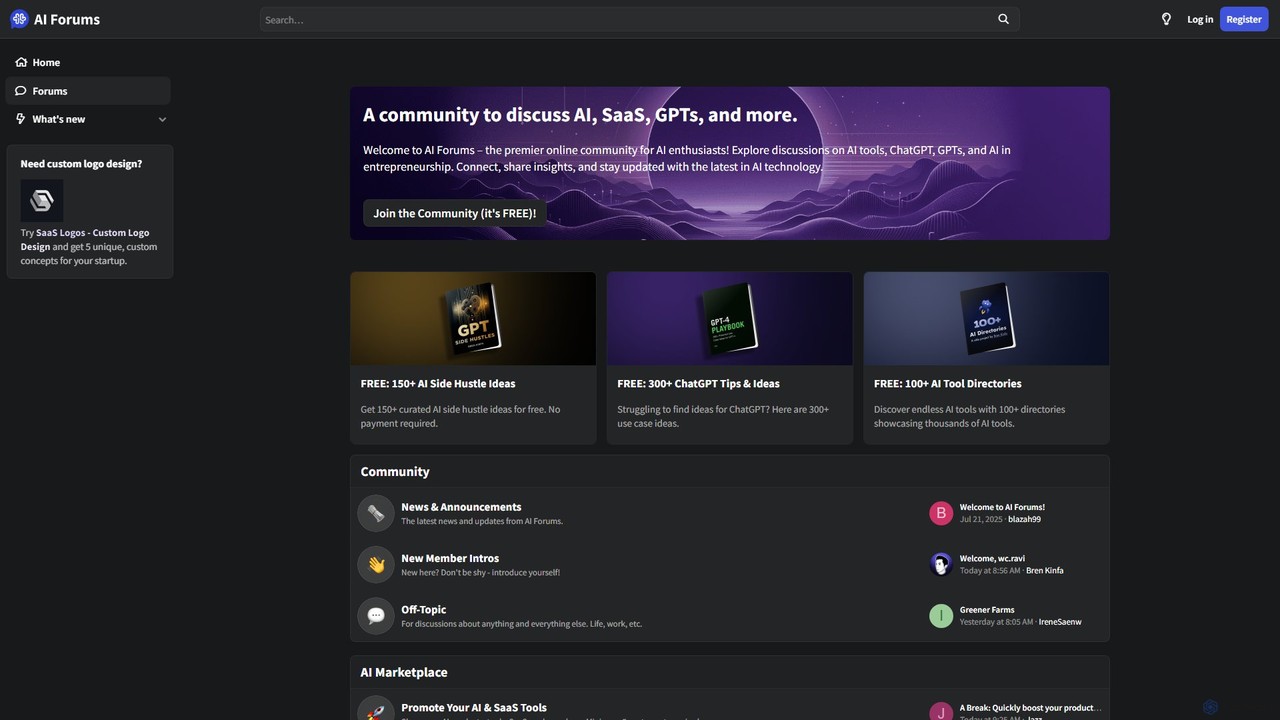
Task: Open Promote Your AI & SaaS Tools forum
Action: 474,707
